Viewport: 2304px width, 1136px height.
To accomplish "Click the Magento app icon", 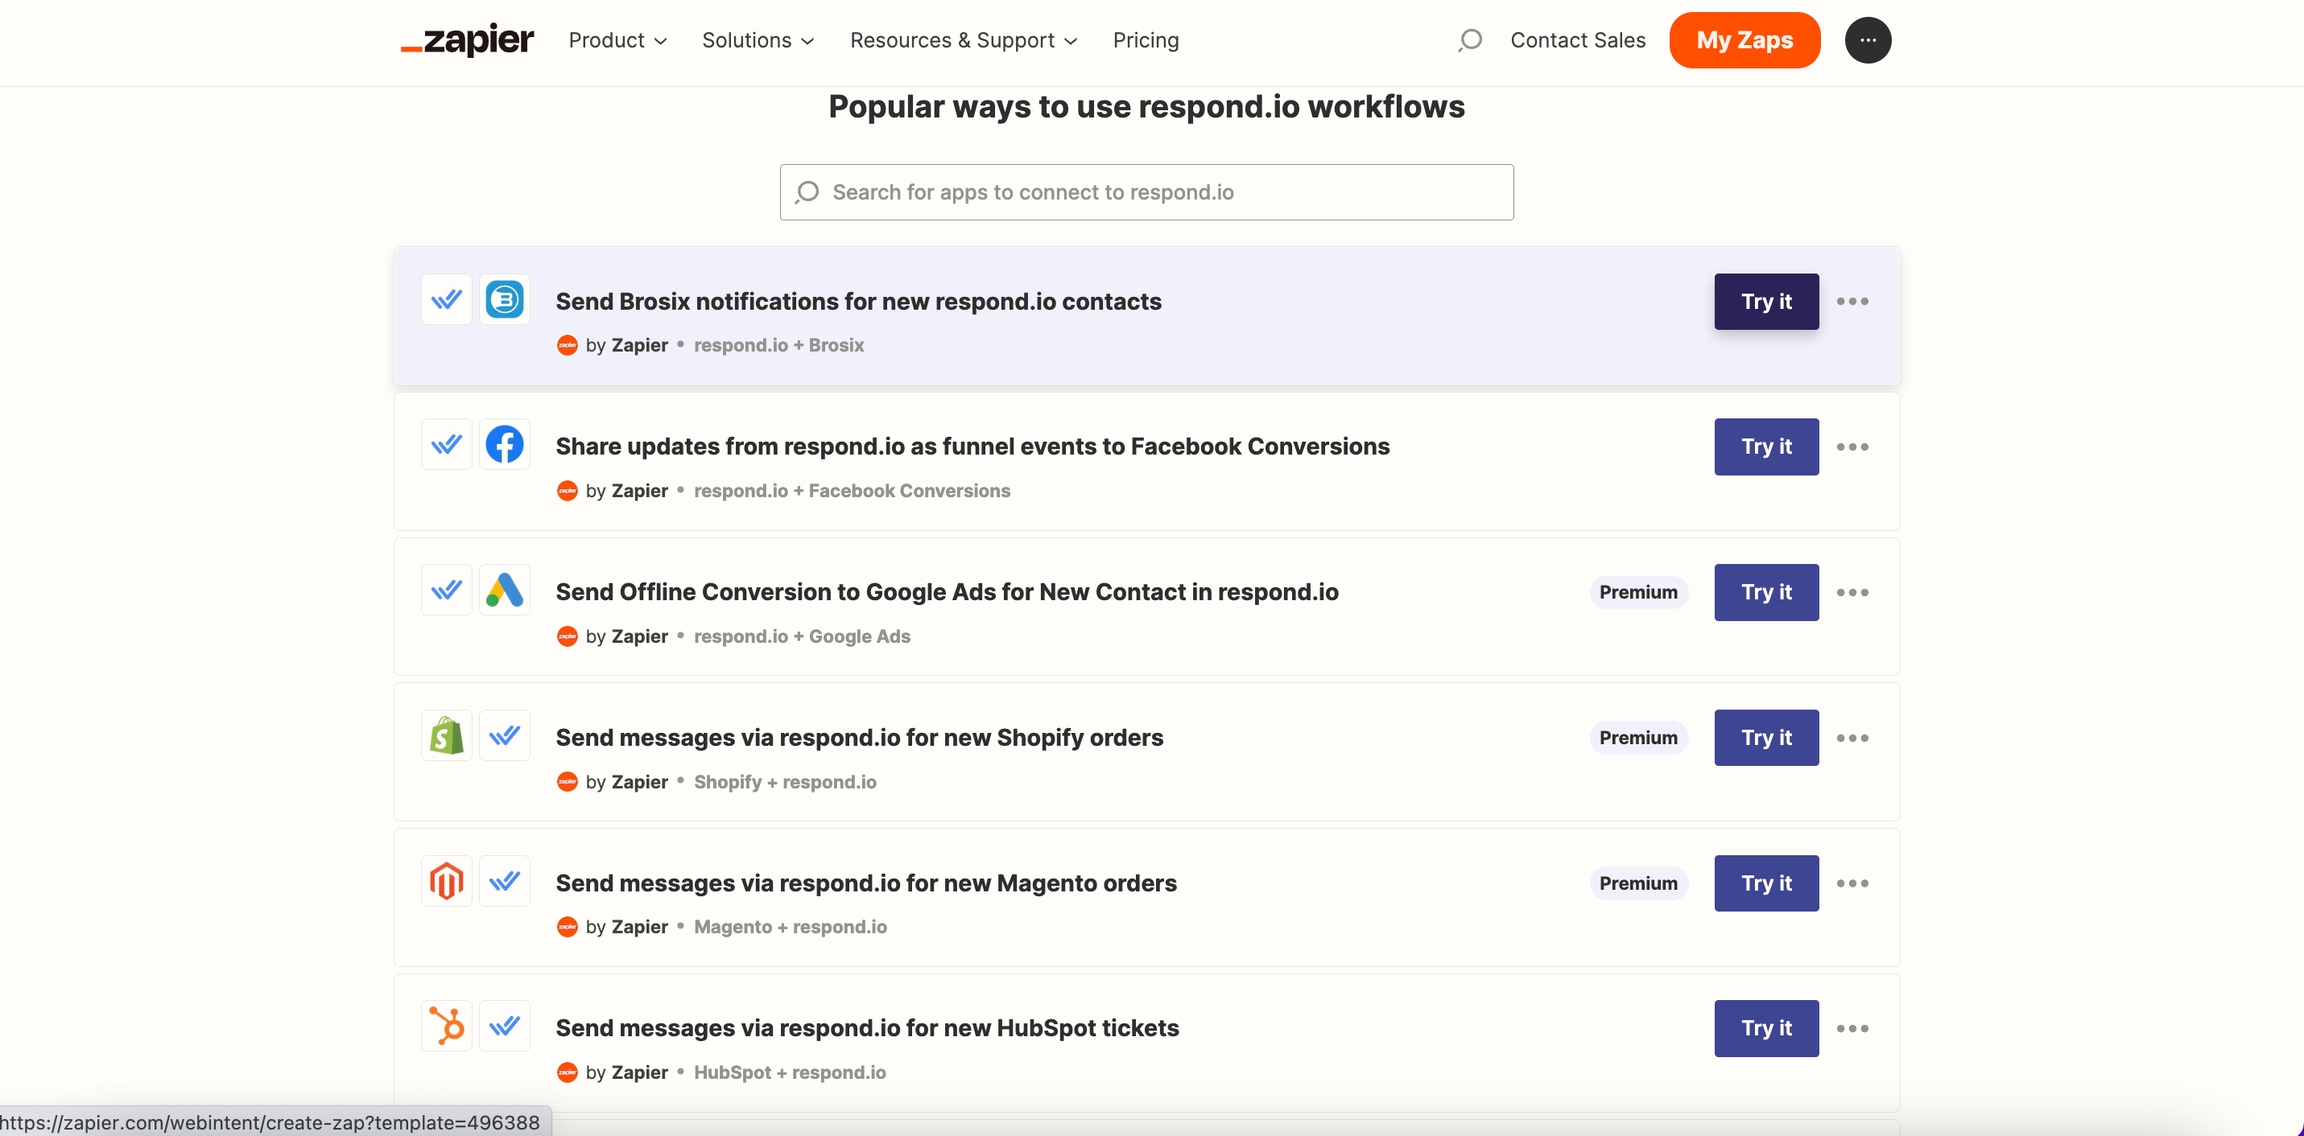I will coord(446,882).
